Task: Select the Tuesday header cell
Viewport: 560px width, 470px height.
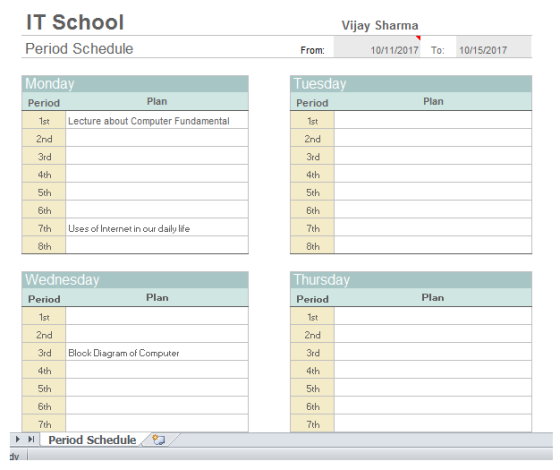Action: coord(411,84)
